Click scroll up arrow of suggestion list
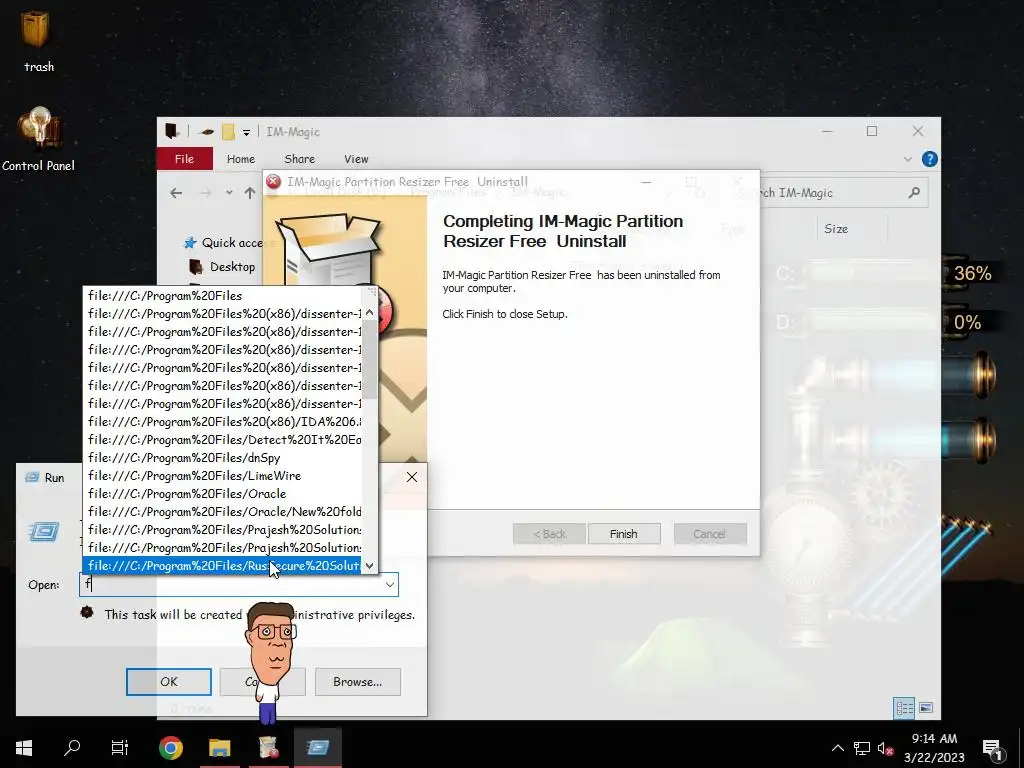Viewport: 1024px width, 768px height. tap(370, 313)
